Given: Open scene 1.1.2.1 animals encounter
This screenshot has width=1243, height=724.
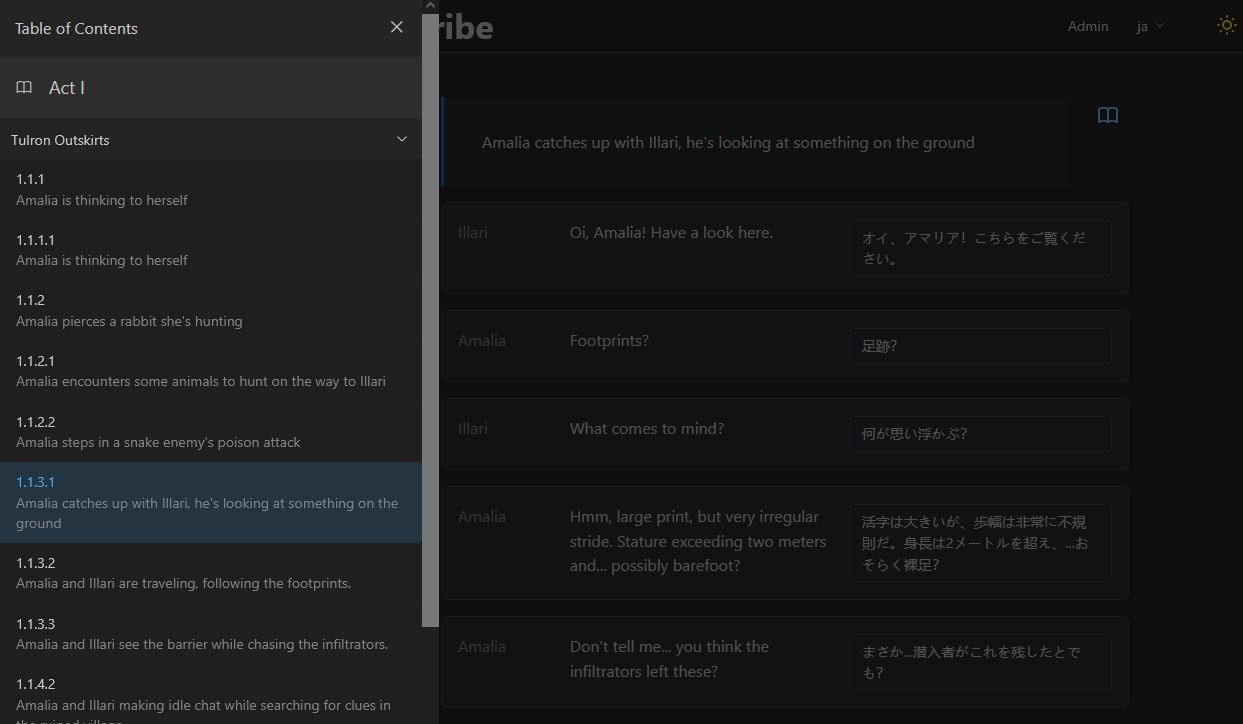Looking at the screenshot, I should [x=200, y=371].
